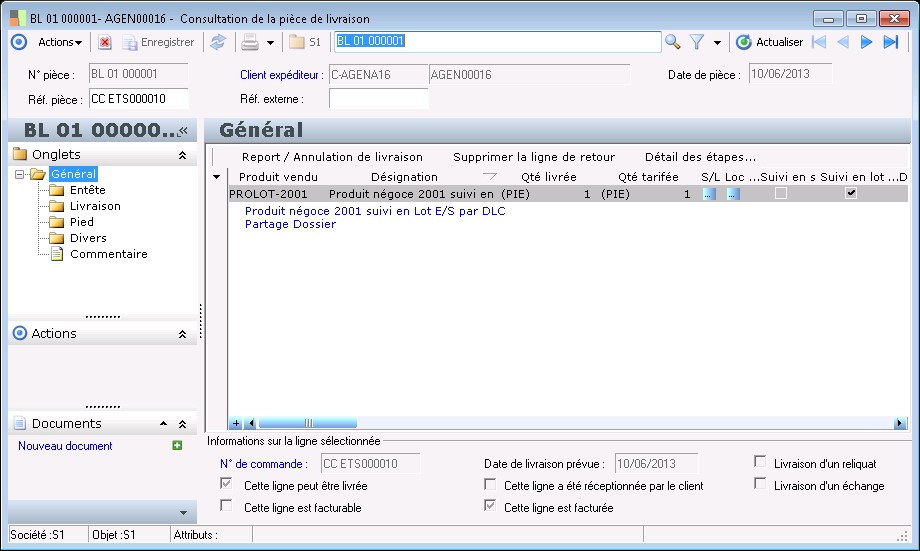The image size is (920, 551).
Task: Open the Commentaire tree item
Action: pyautogui.click(x=109, y=254)
